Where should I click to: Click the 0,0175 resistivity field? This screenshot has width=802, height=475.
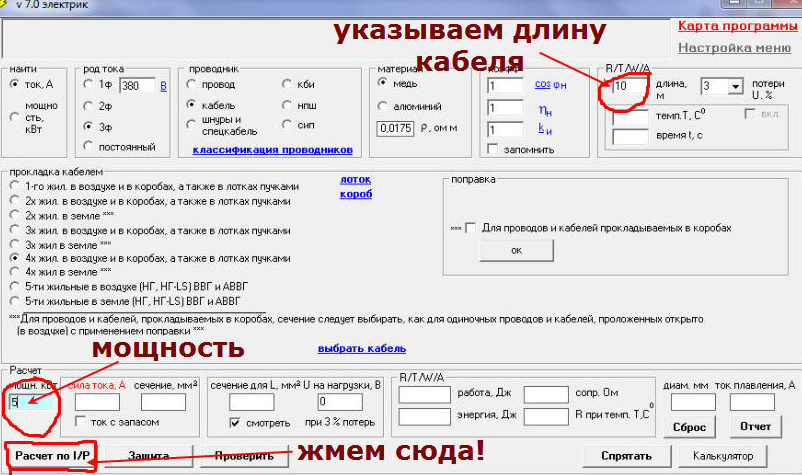395,128
